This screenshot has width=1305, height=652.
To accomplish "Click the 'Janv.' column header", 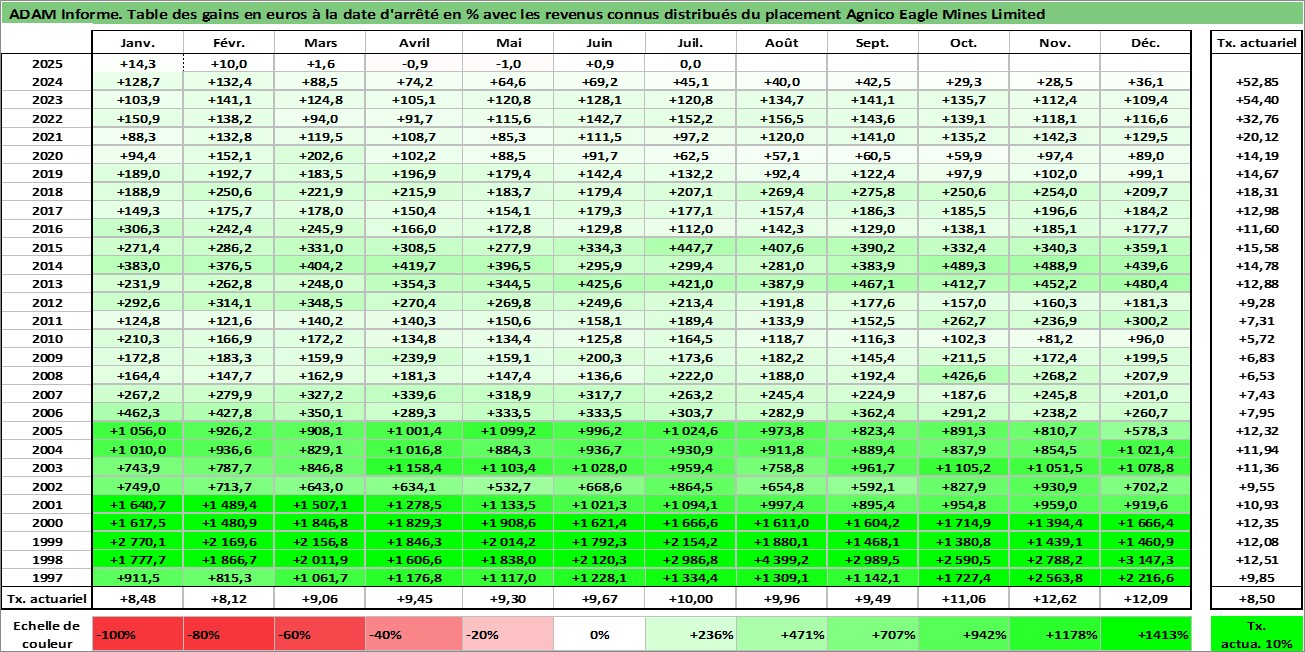I will 137,43.
